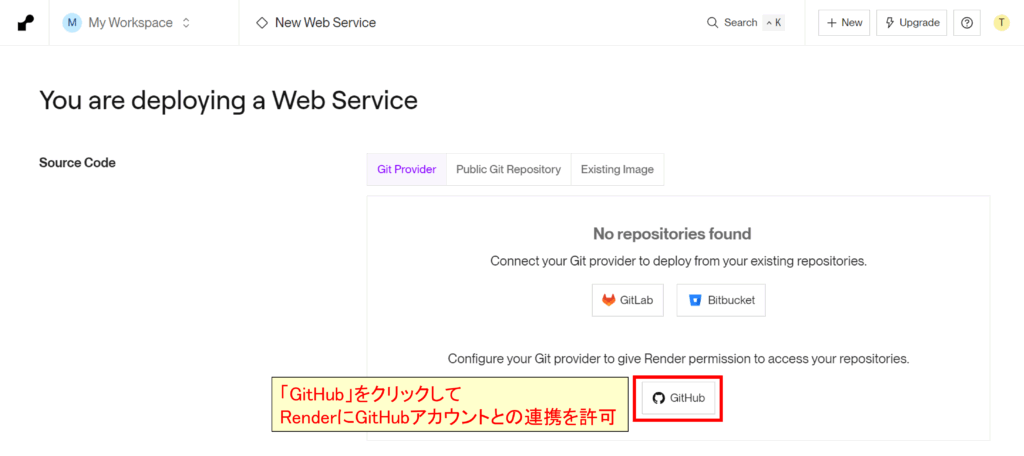Open the My Workspace switcher dropdown
The width and height of the screenshot is (1024, 456).
pos(127,23)
